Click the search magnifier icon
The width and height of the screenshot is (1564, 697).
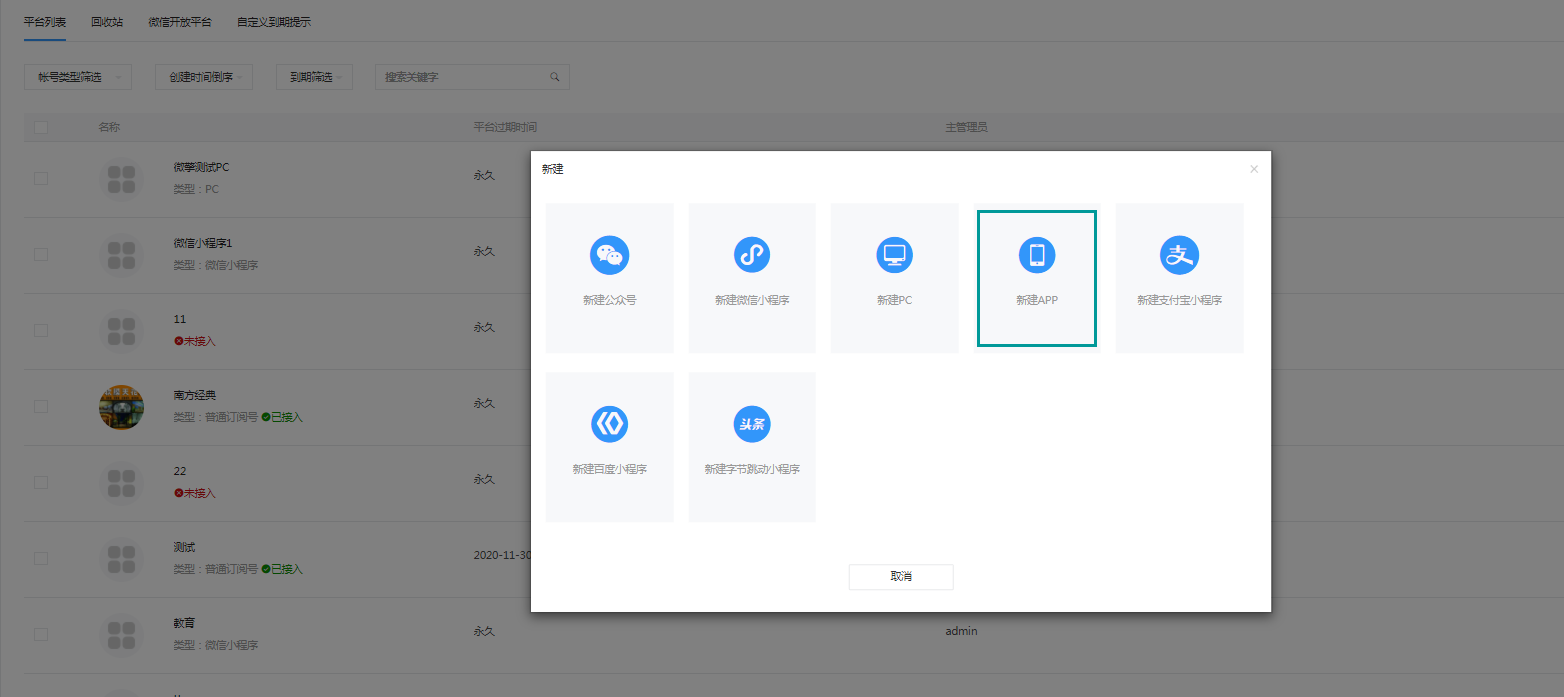(555, 77)
